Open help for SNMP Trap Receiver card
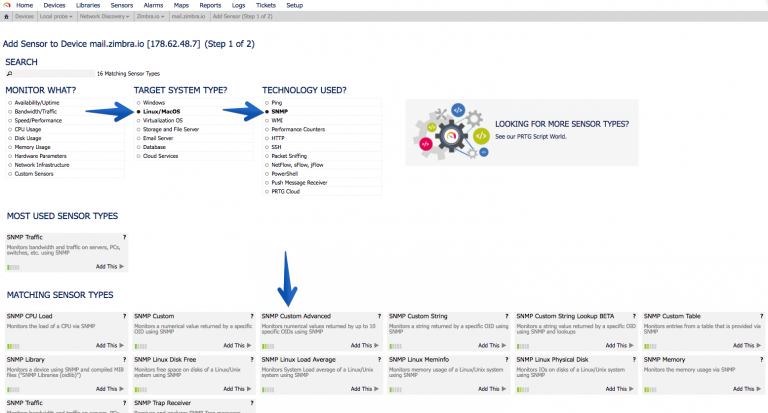The image size is (768, 413). (252, 403)
